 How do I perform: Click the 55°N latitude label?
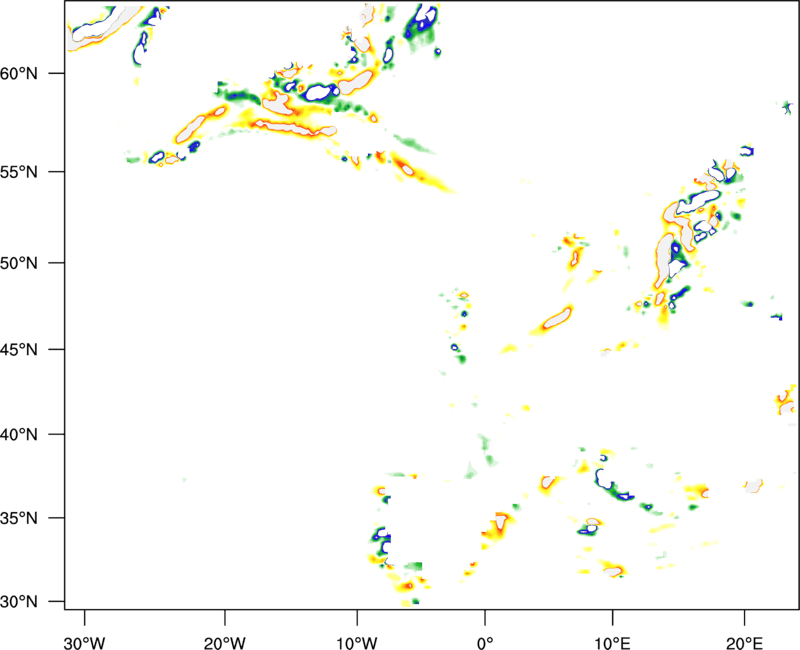click(19, 172)
